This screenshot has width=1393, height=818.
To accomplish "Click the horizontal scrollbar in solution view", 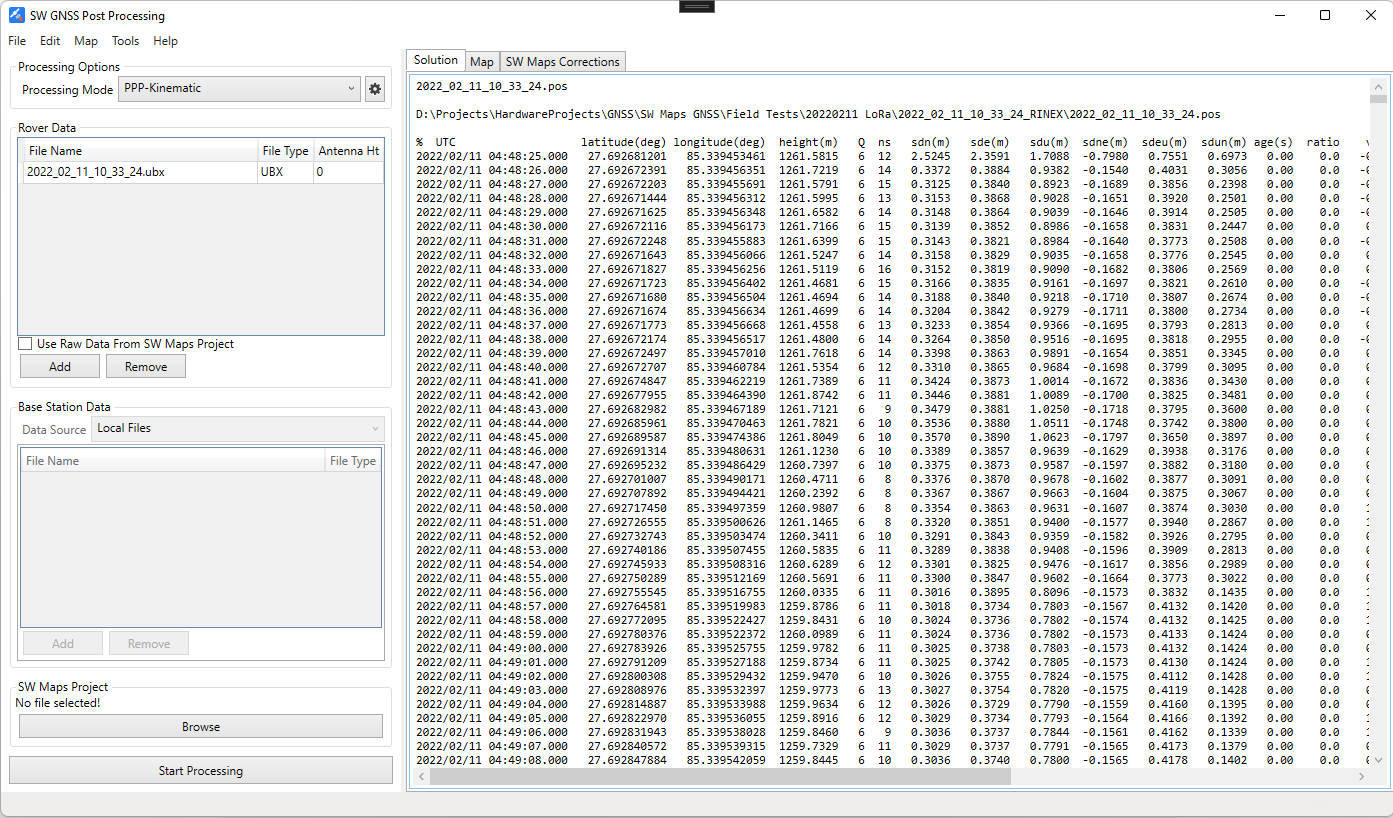I will point(720,776).
